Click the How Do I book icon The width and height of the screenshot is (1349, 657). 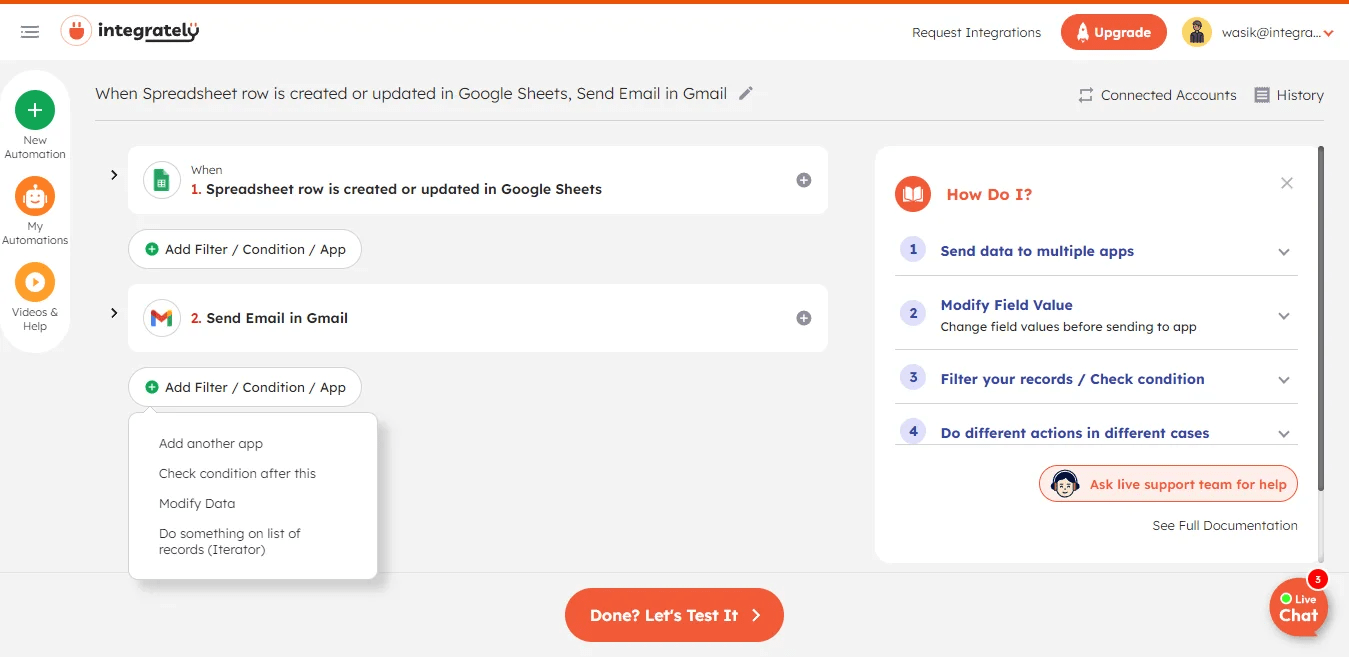(913, 194)
